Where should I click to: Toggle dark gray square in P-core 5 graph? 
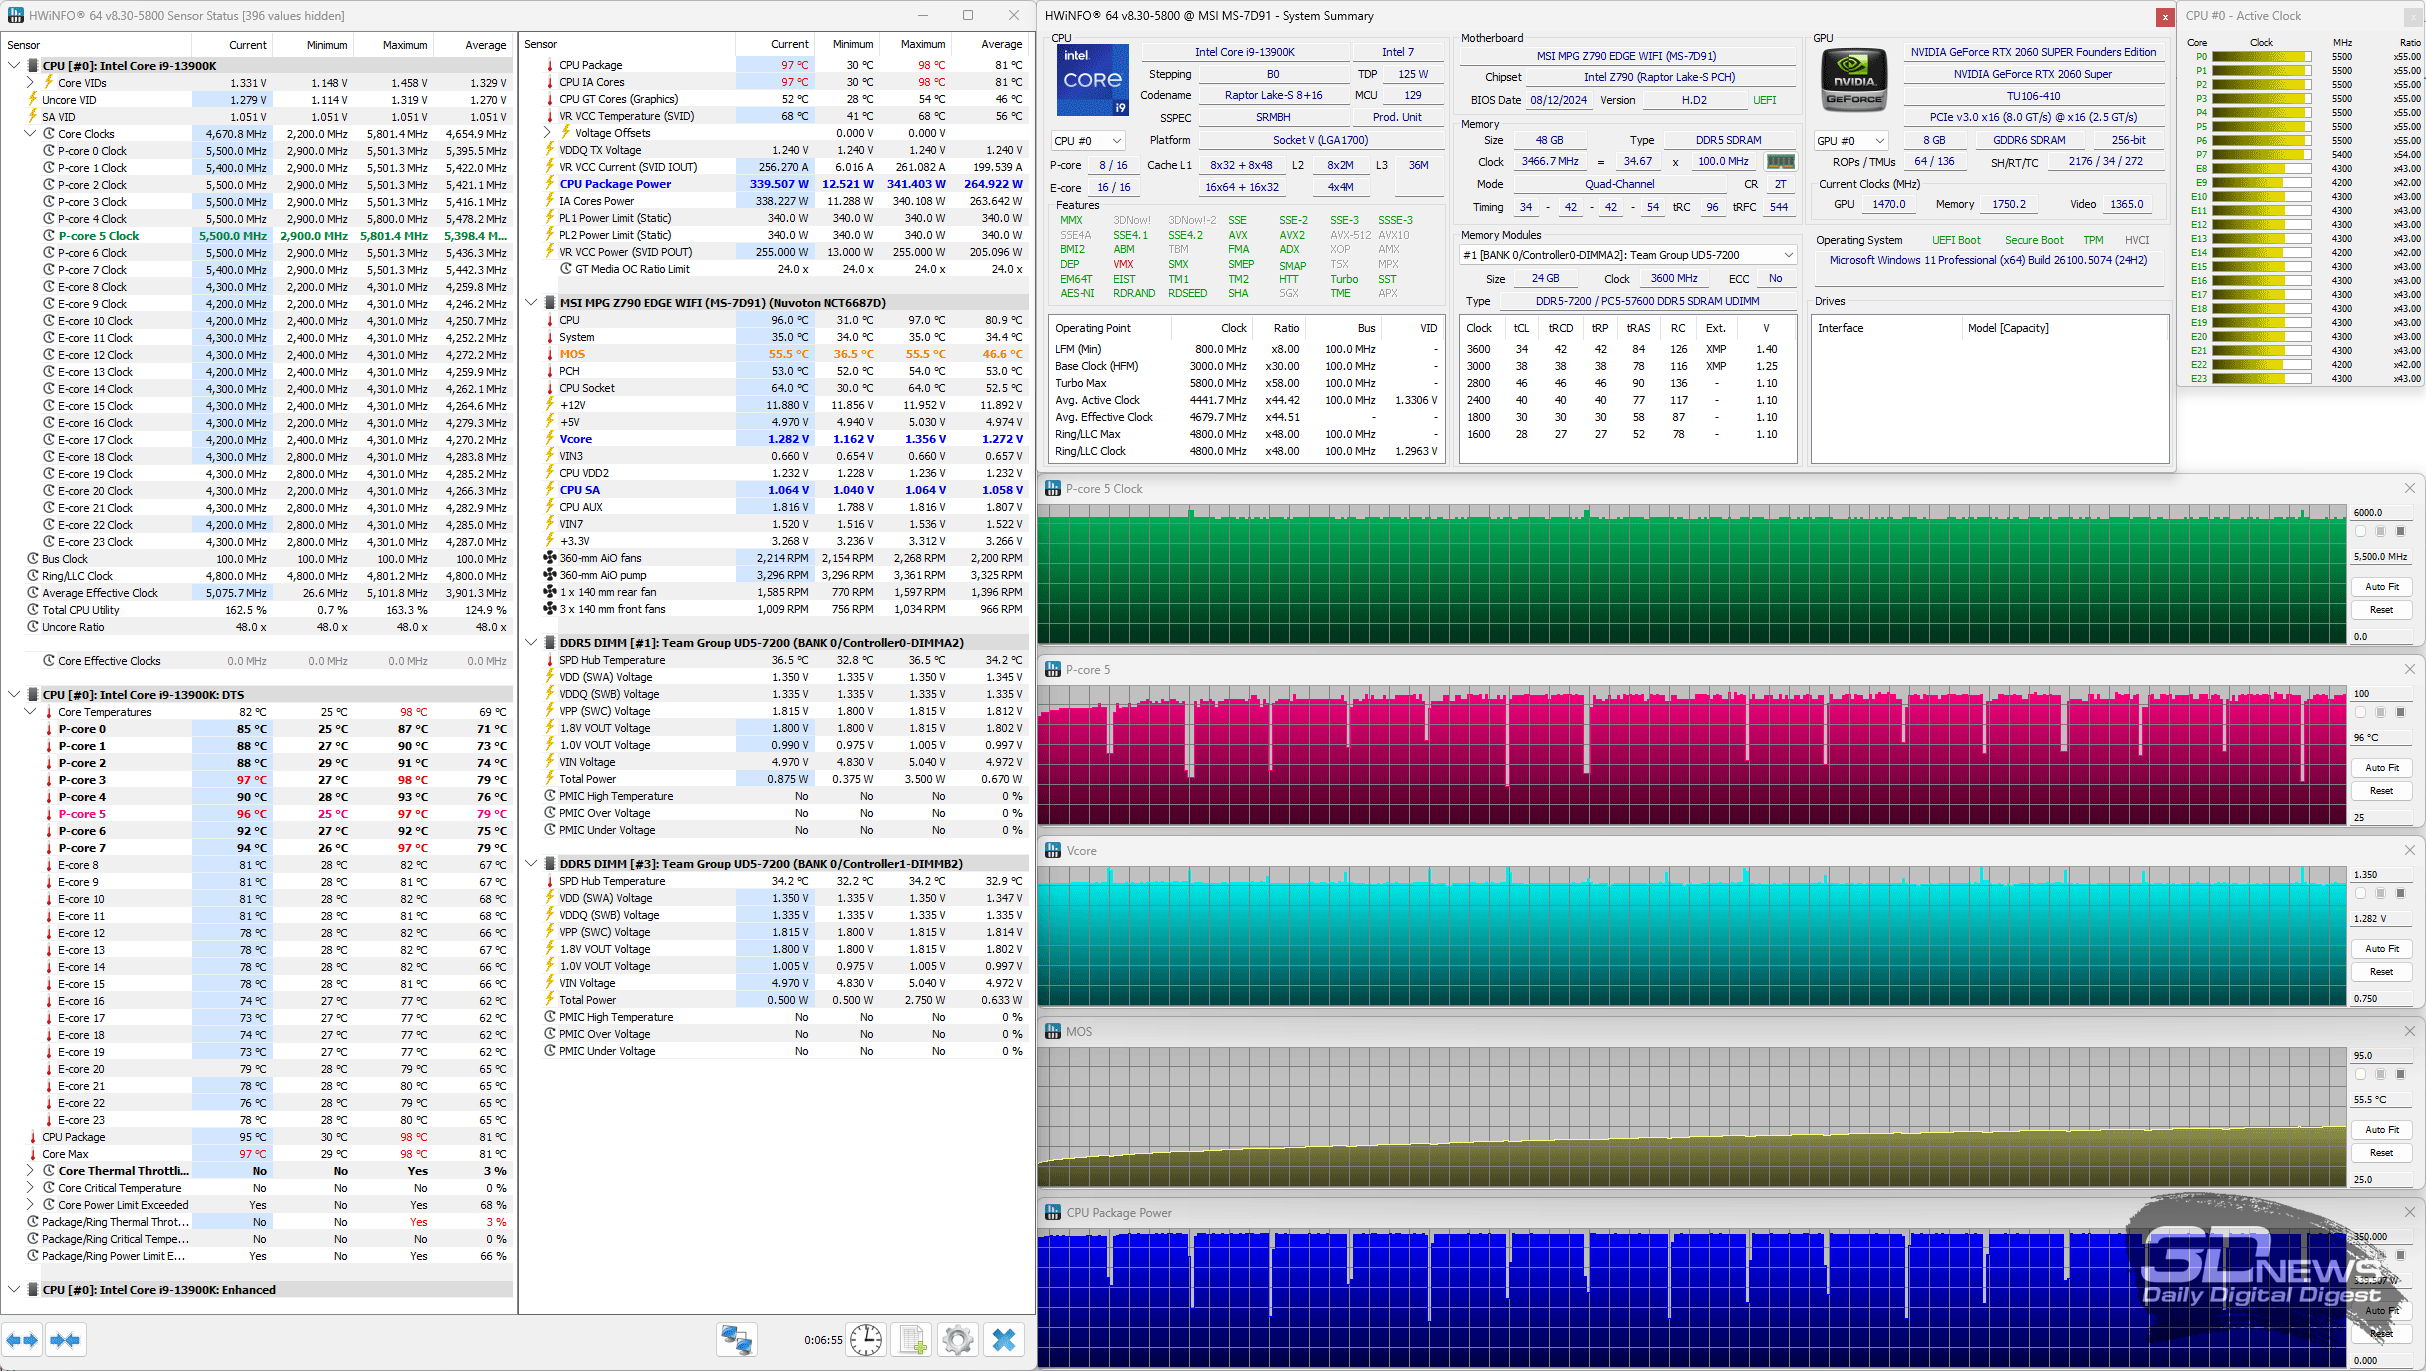pyautogui.click(x=2400, y=712)
